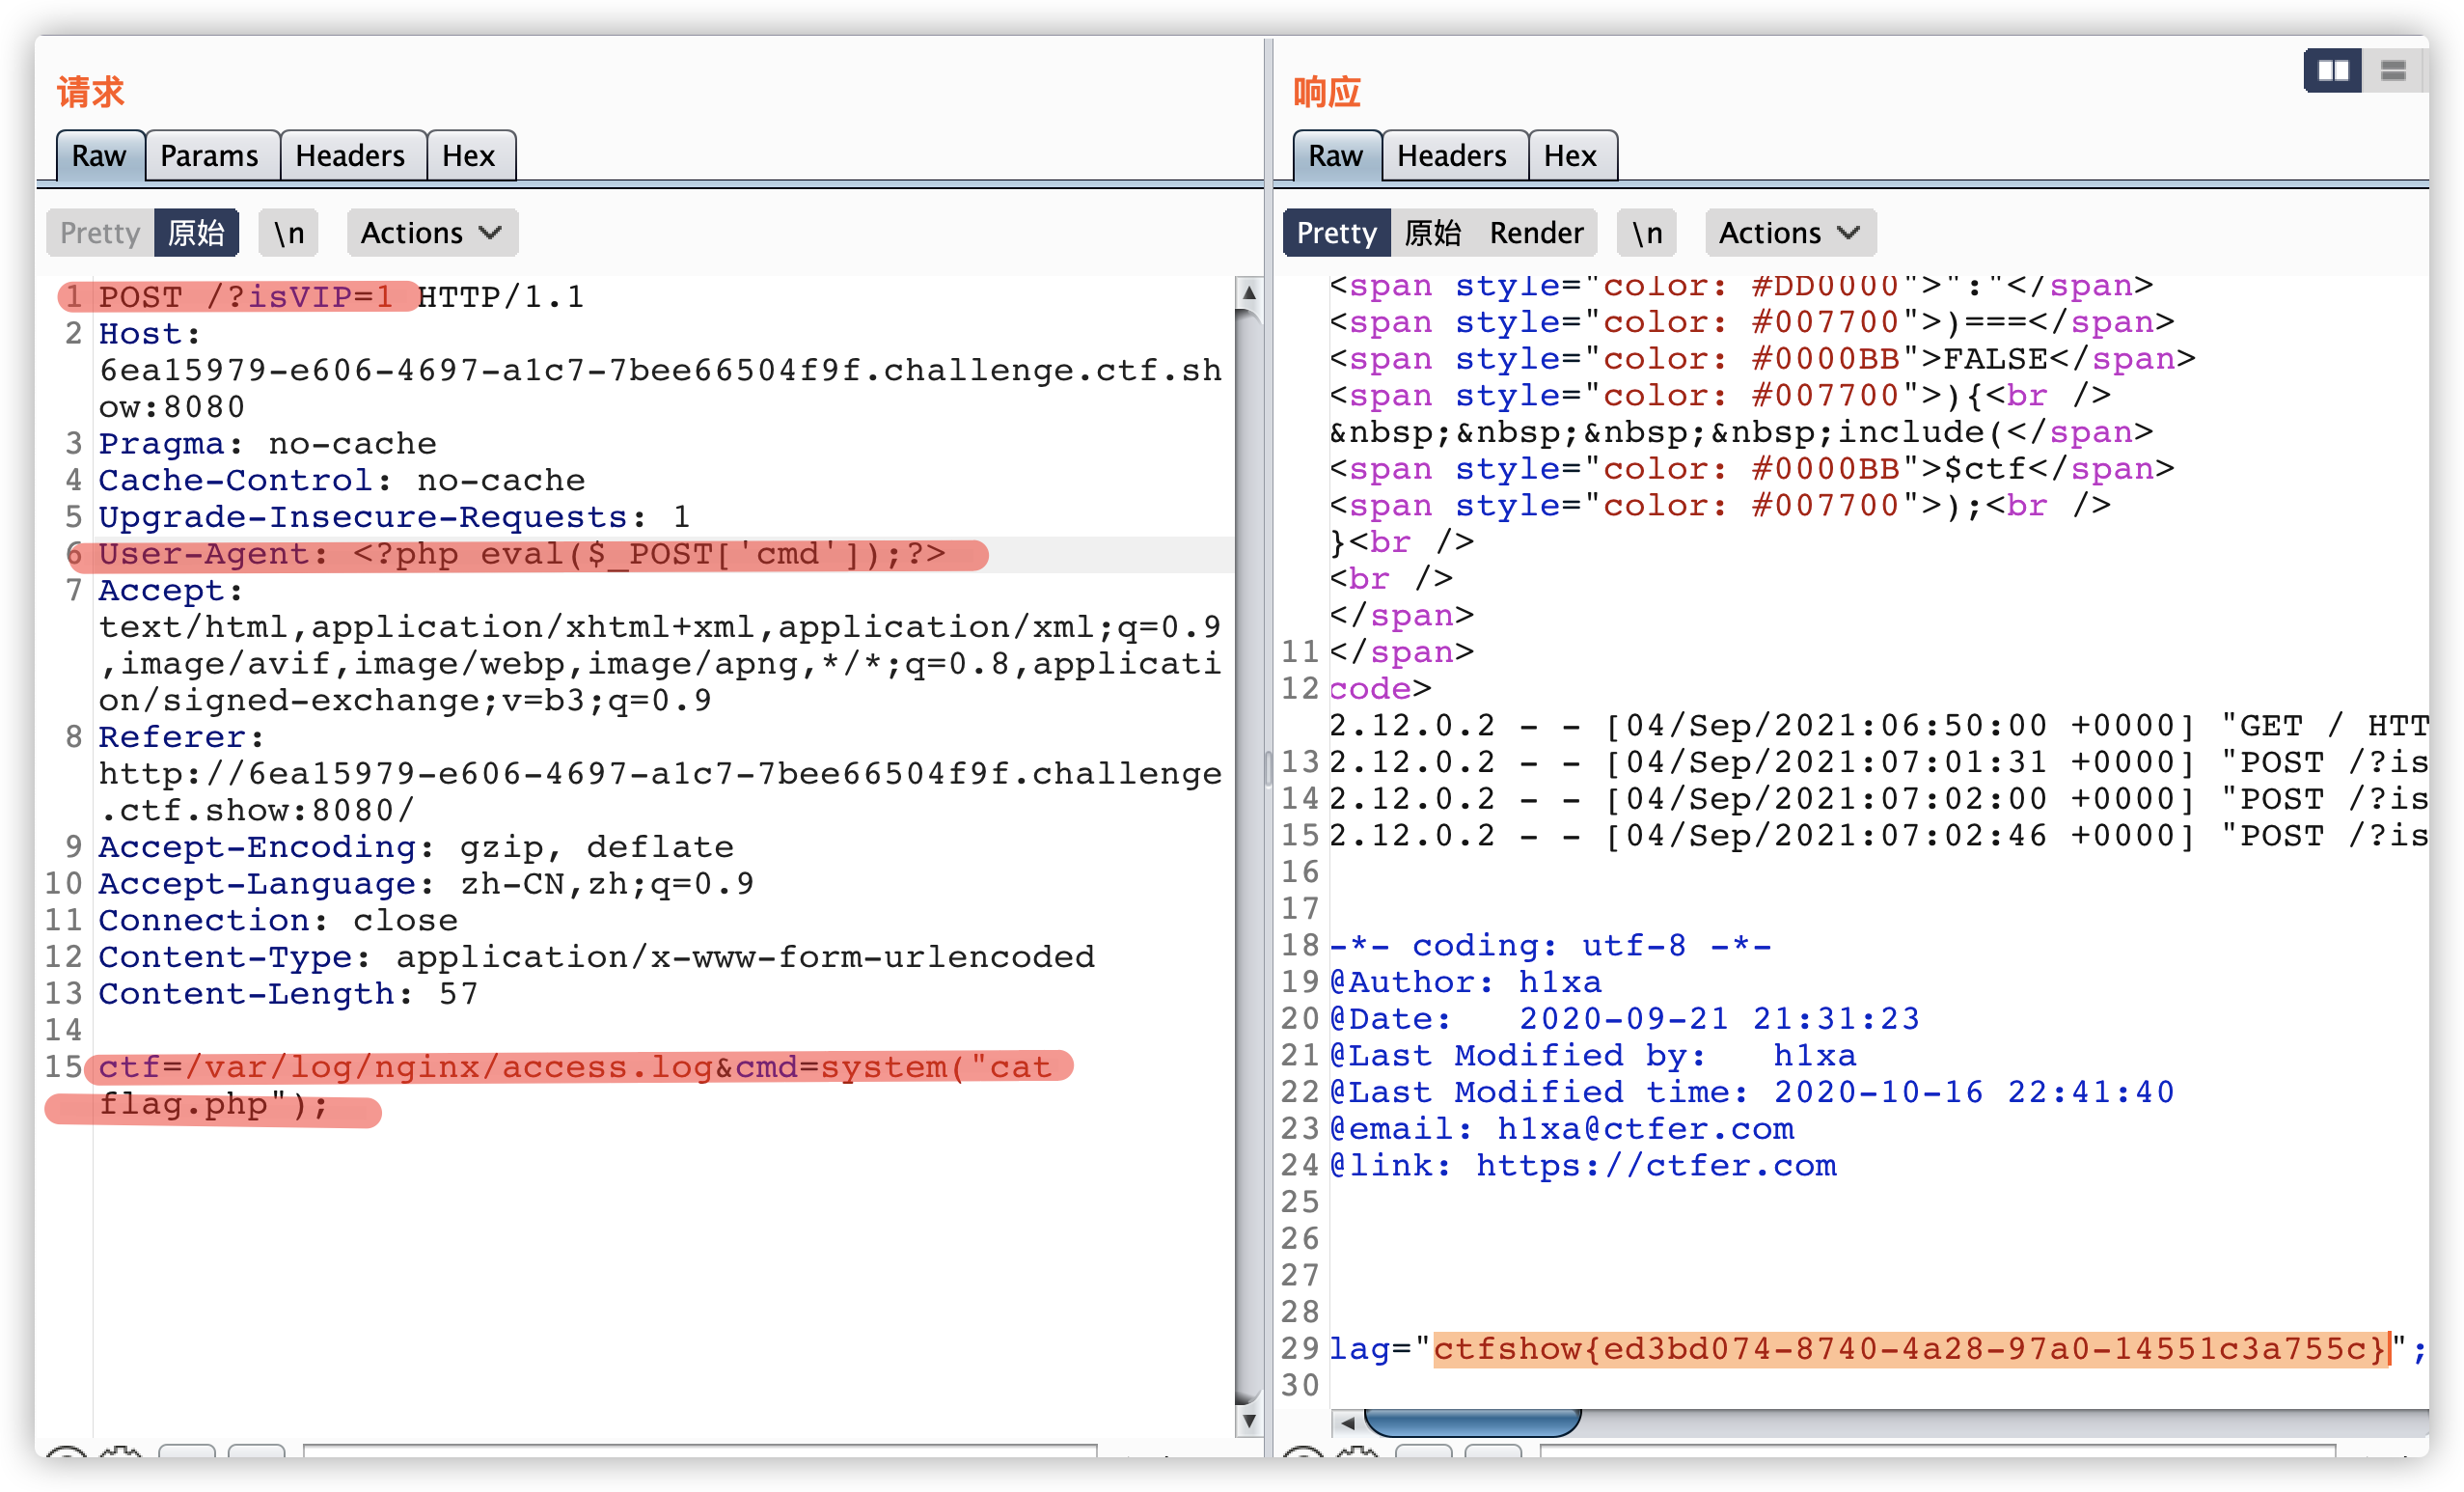Click scroll down arrow in request pane
Image resolution: width=2464 pixels, height=1492 pixels.
tap(1248, 1420)
